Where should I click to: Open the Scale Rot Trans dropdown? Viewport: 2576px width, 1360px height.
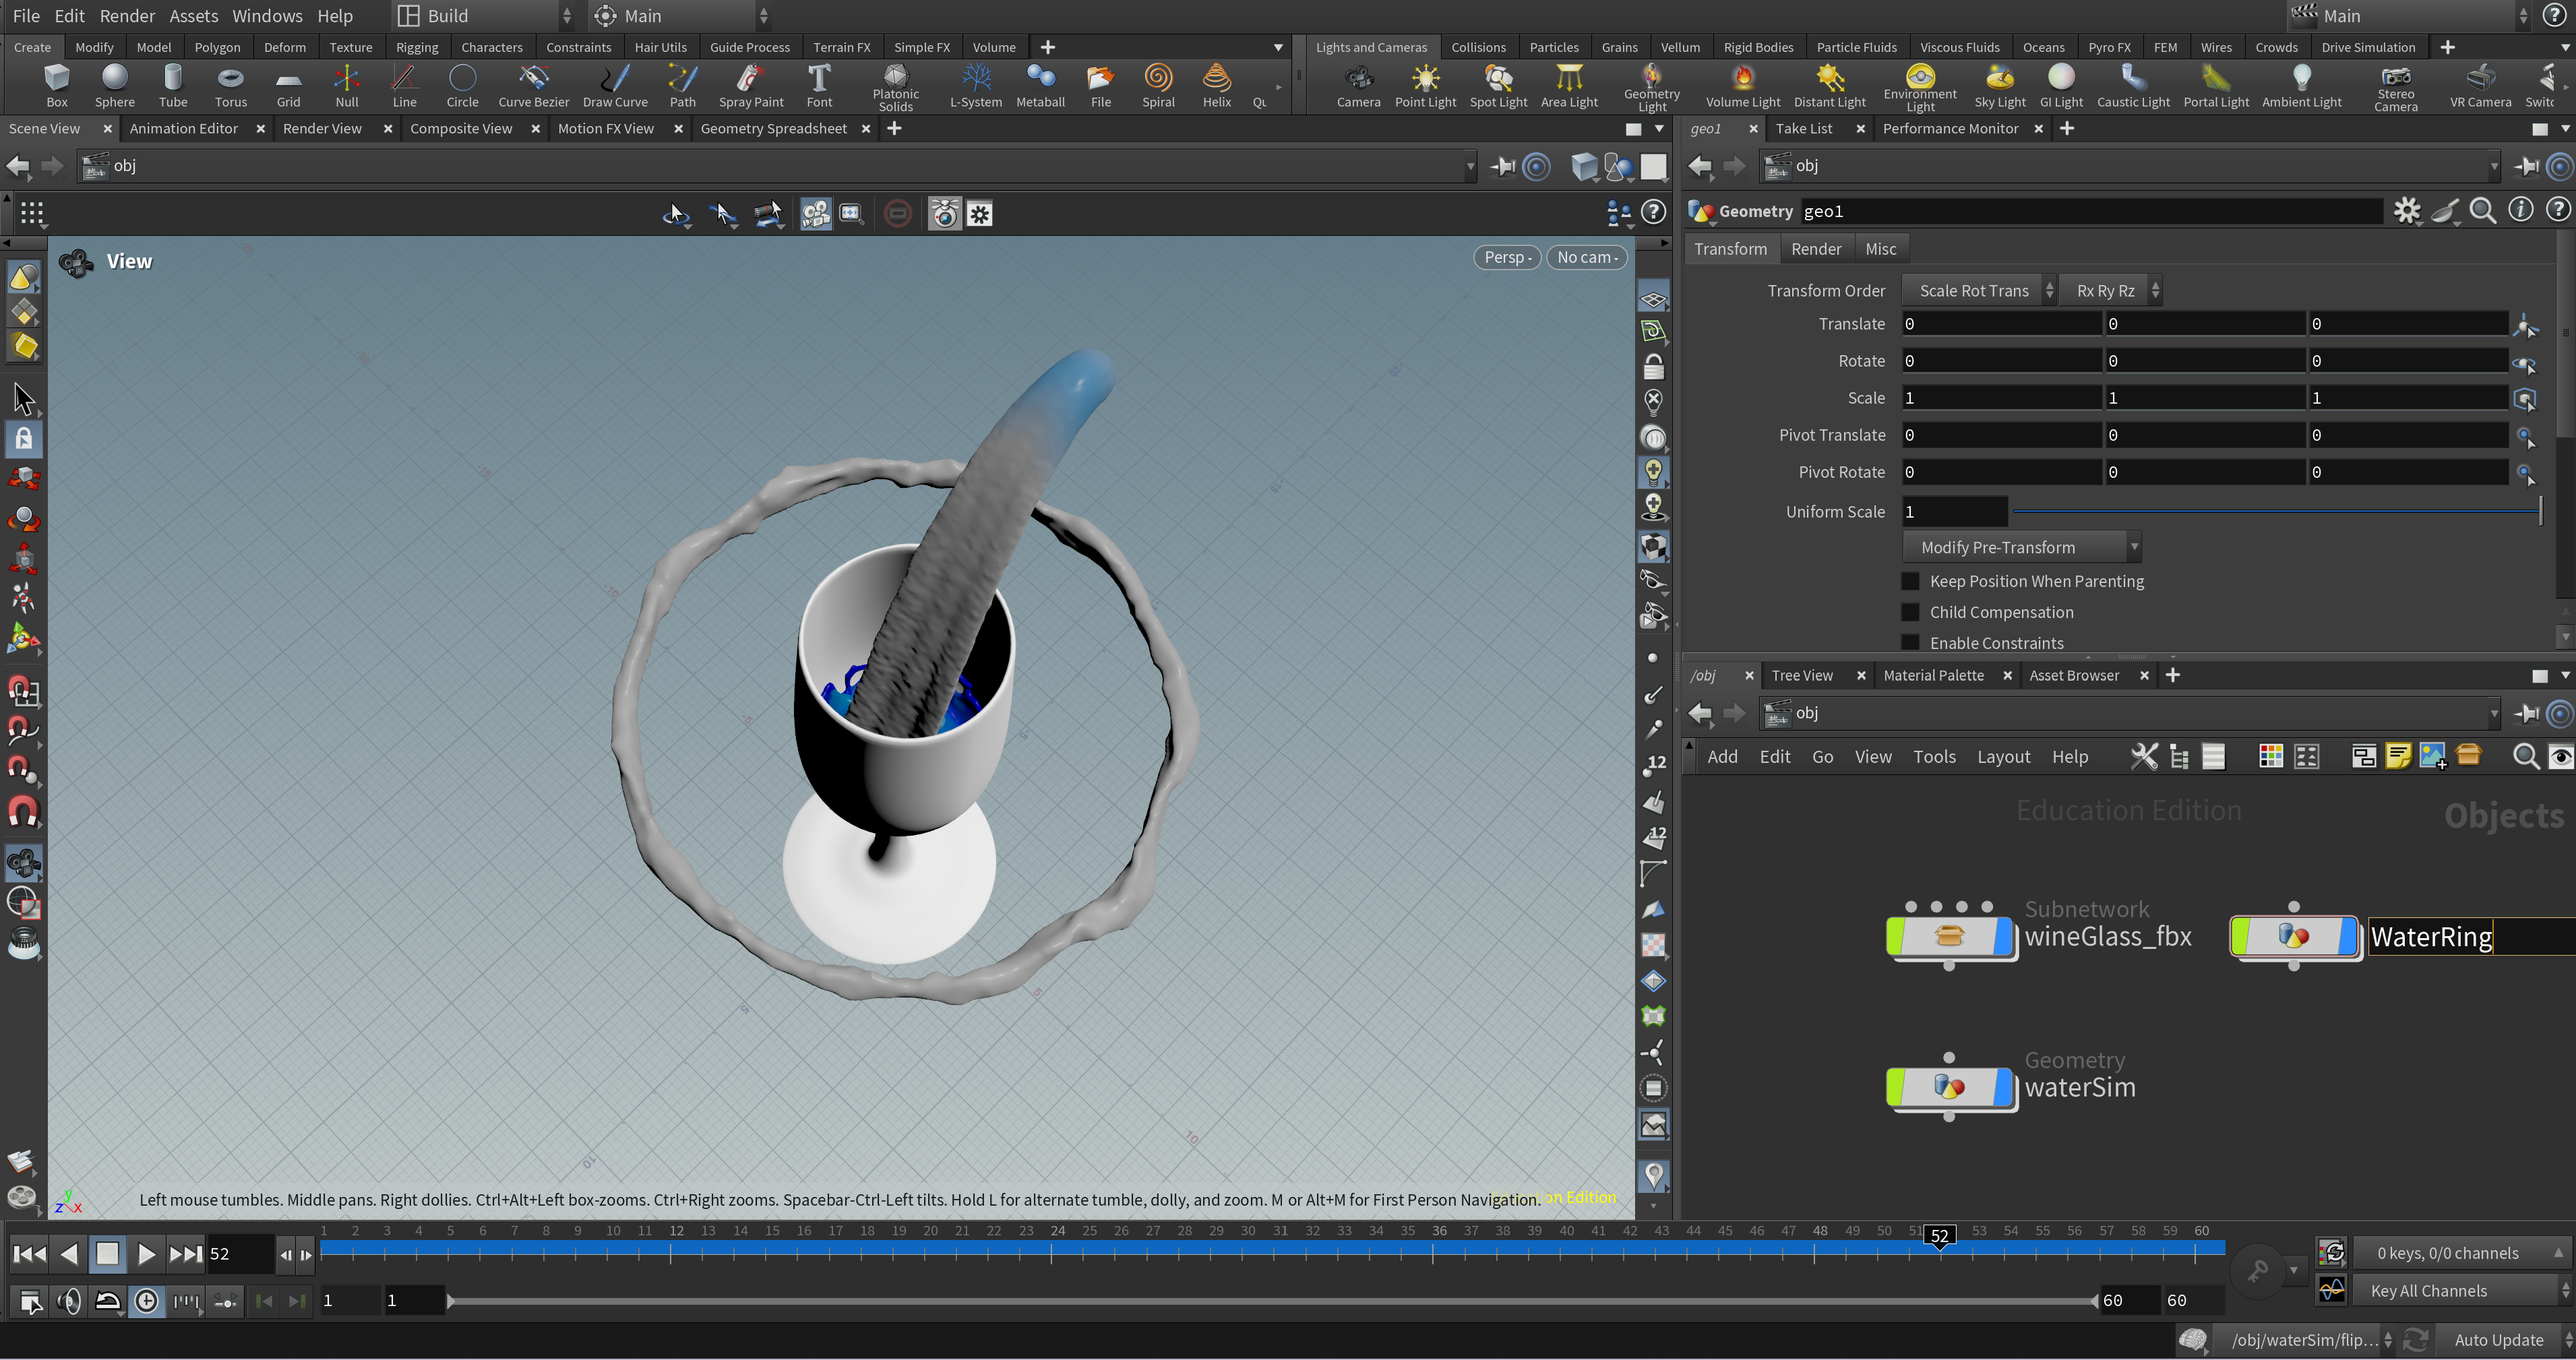click(x=1977, y=291)
